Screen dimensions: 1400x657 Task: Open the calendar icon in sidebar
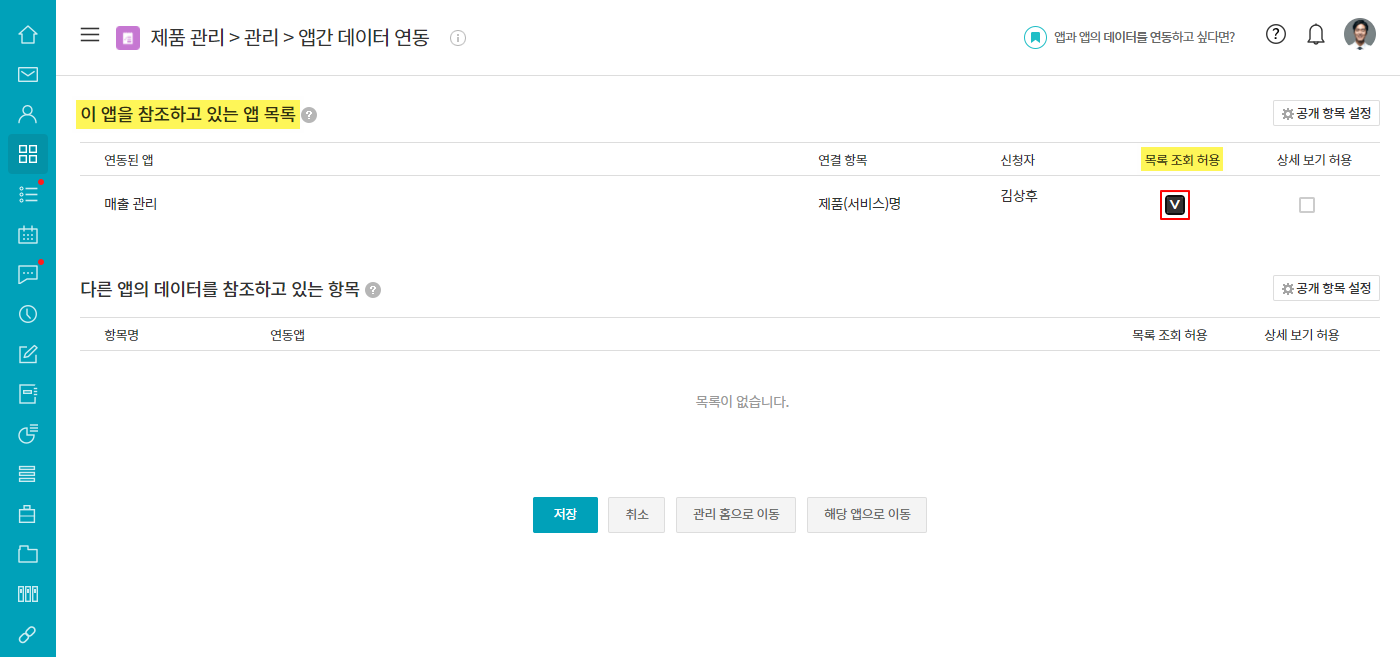28,235
